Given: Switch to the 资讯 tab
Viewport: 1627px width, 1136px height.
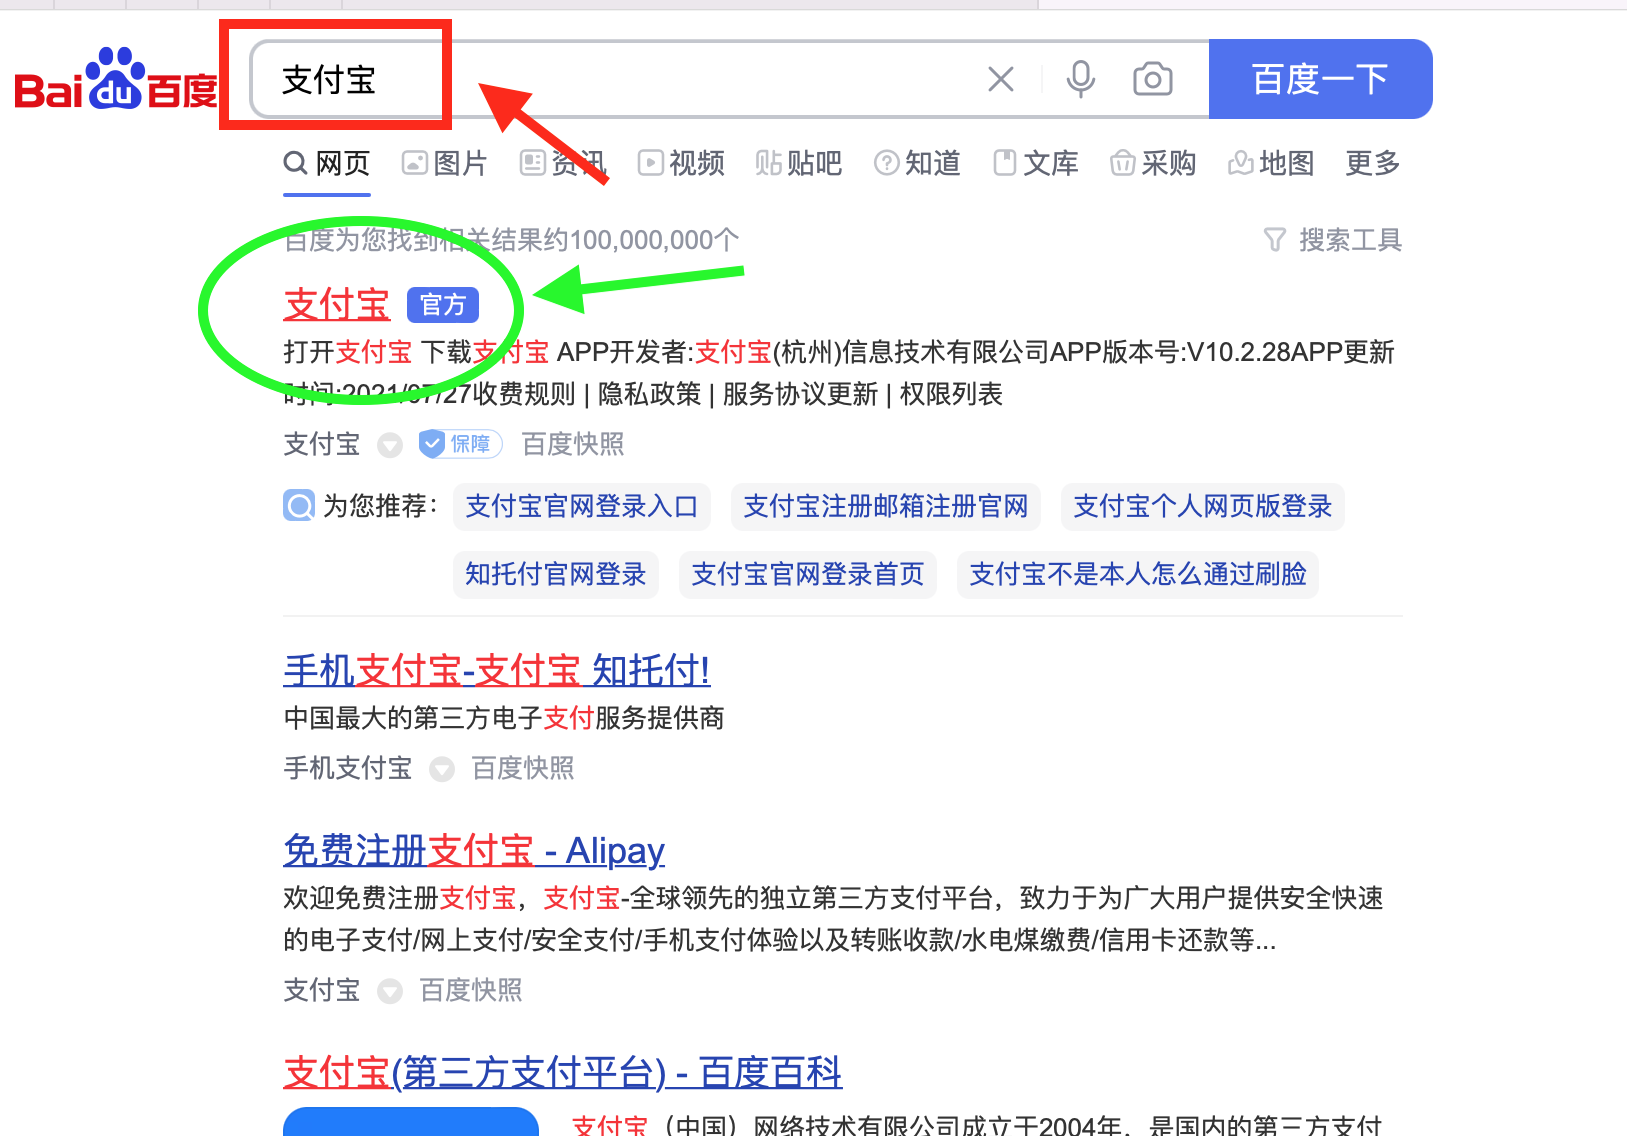Looking at the screenshot, I should pos(563,163).
